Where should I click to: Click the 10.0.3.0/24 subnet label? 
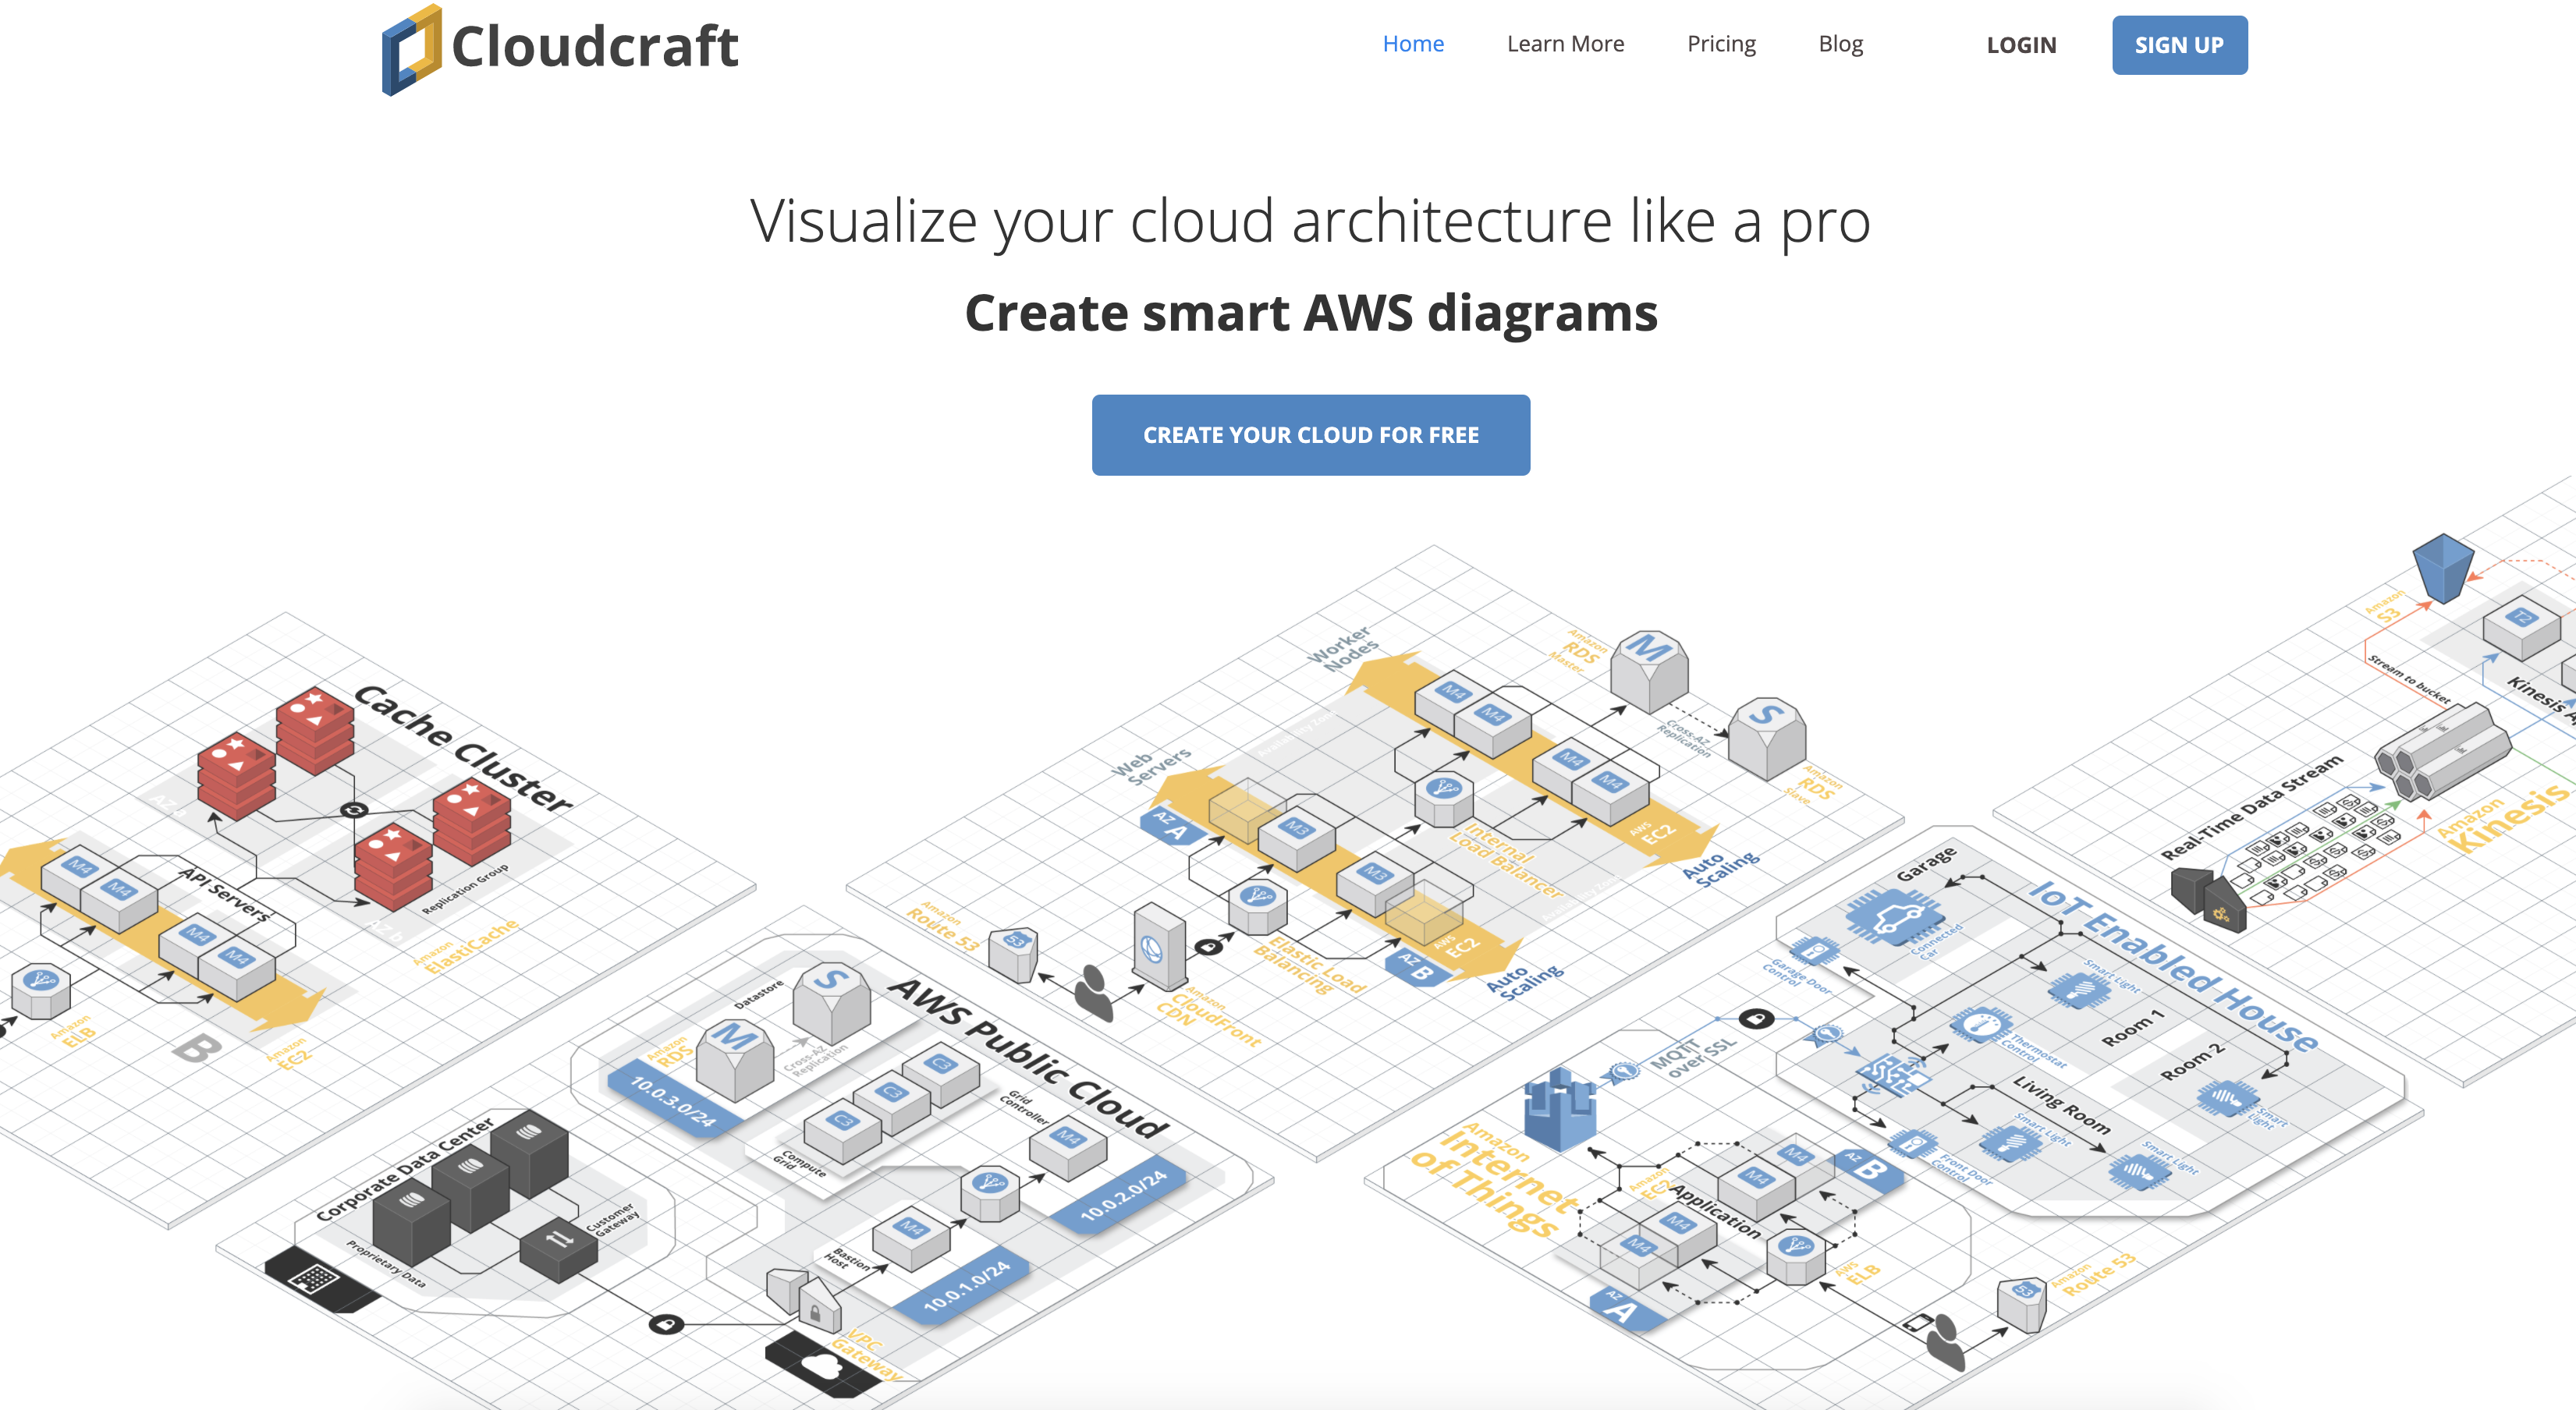(673, 1100)
